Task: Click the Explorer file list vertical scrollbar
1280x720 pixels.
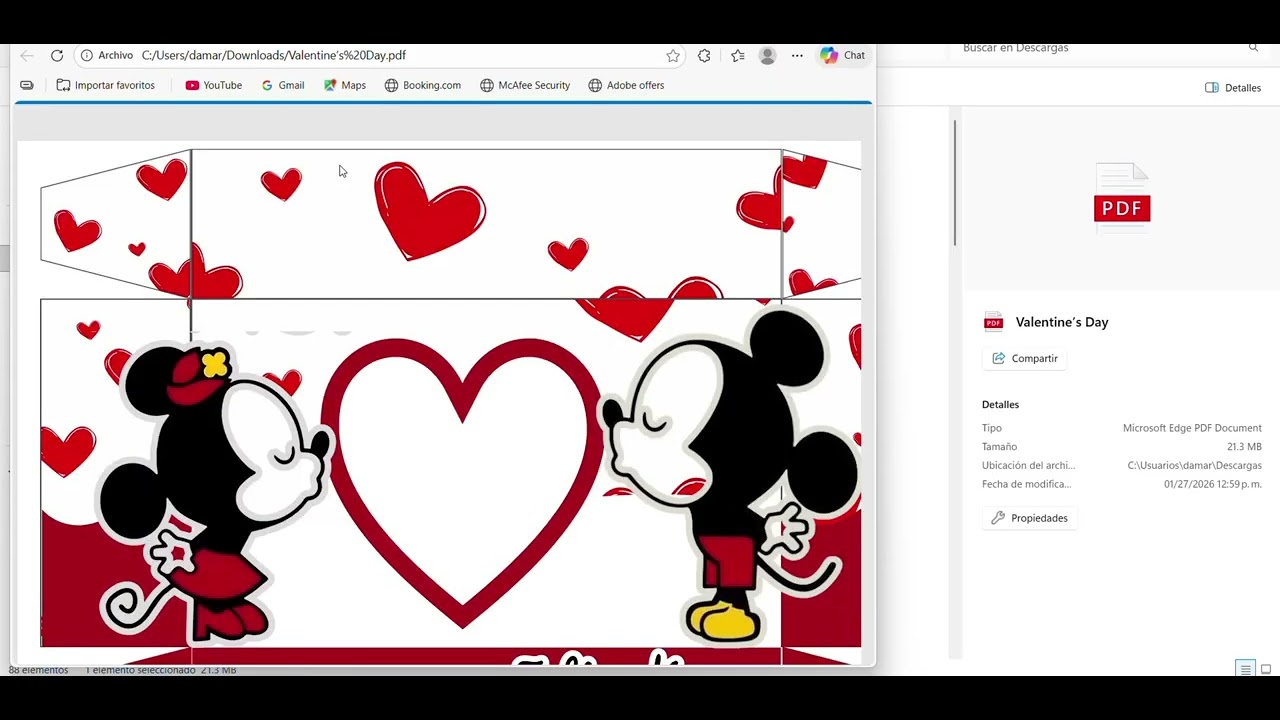Action: click(x=955, y=183)
